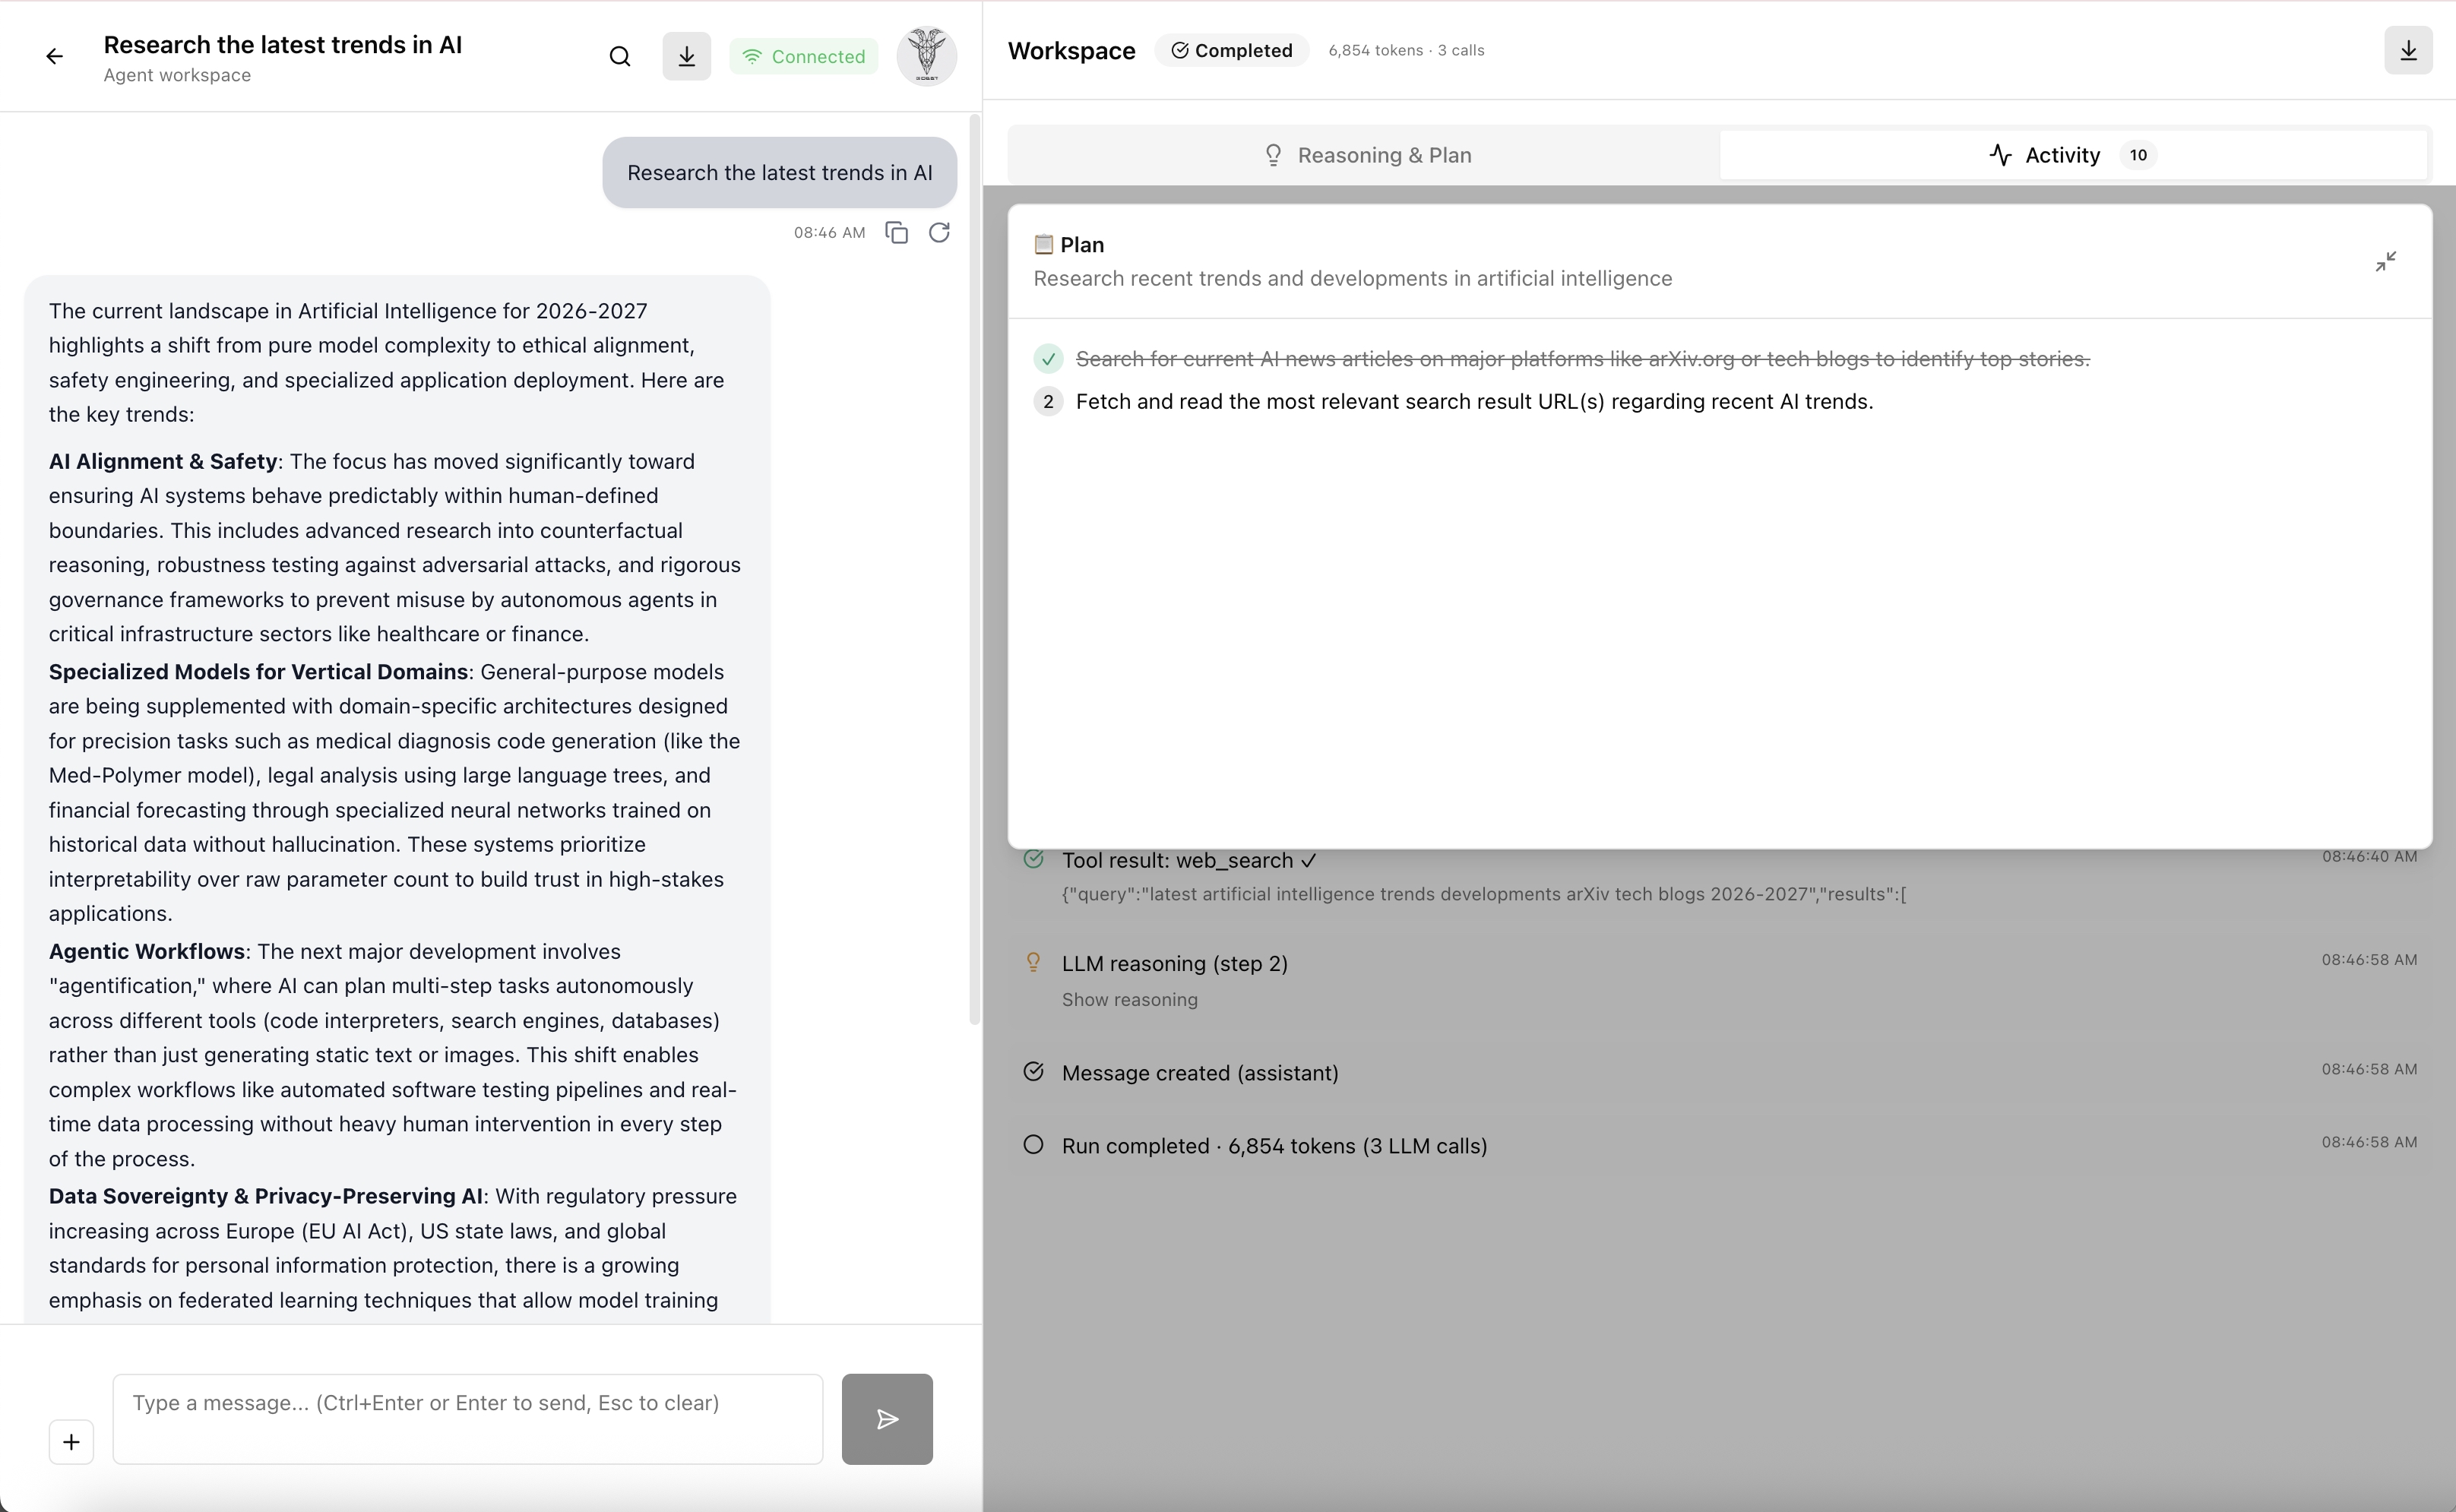The width and height of the screenshot is (2456, 1512).
Task: Click the Agentic Workflows heading
Action: tap(147, 952)
